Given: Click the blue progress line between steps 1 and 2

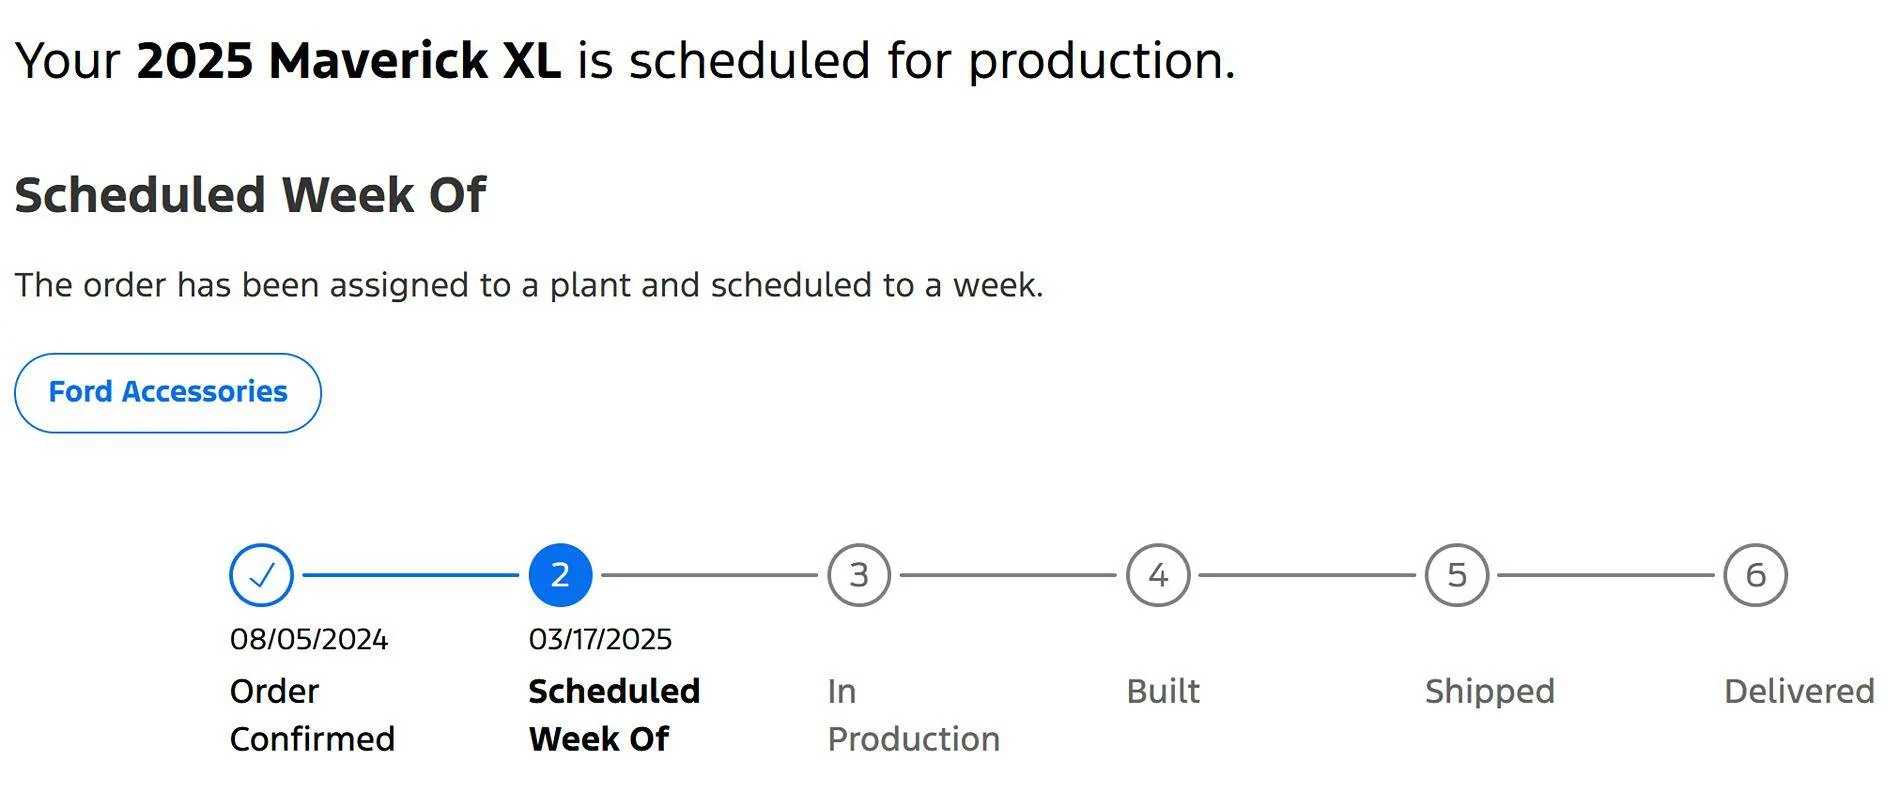Looking at the screenshot, I should 410,575.
